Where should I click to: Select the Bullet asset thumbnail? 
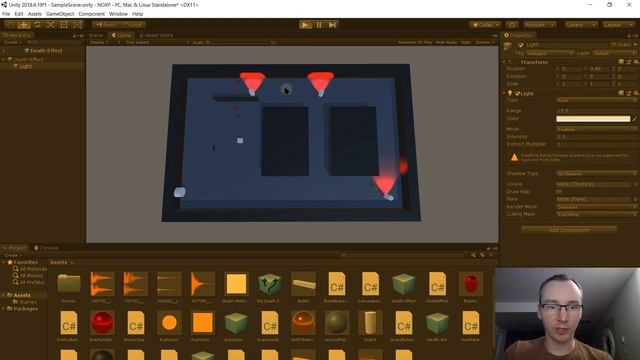click(303, 284)
